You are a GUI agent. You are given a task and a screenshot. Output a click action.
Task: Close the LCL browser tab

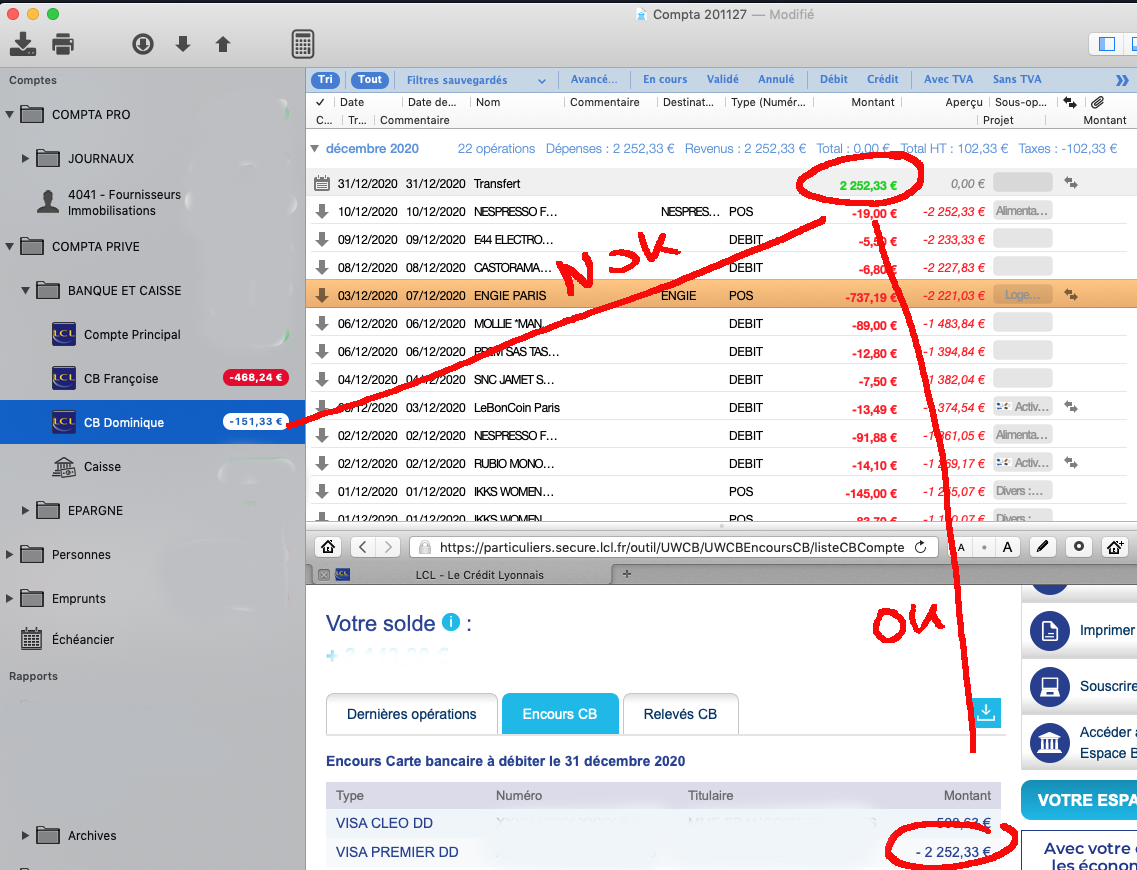(x=324, y=574)
